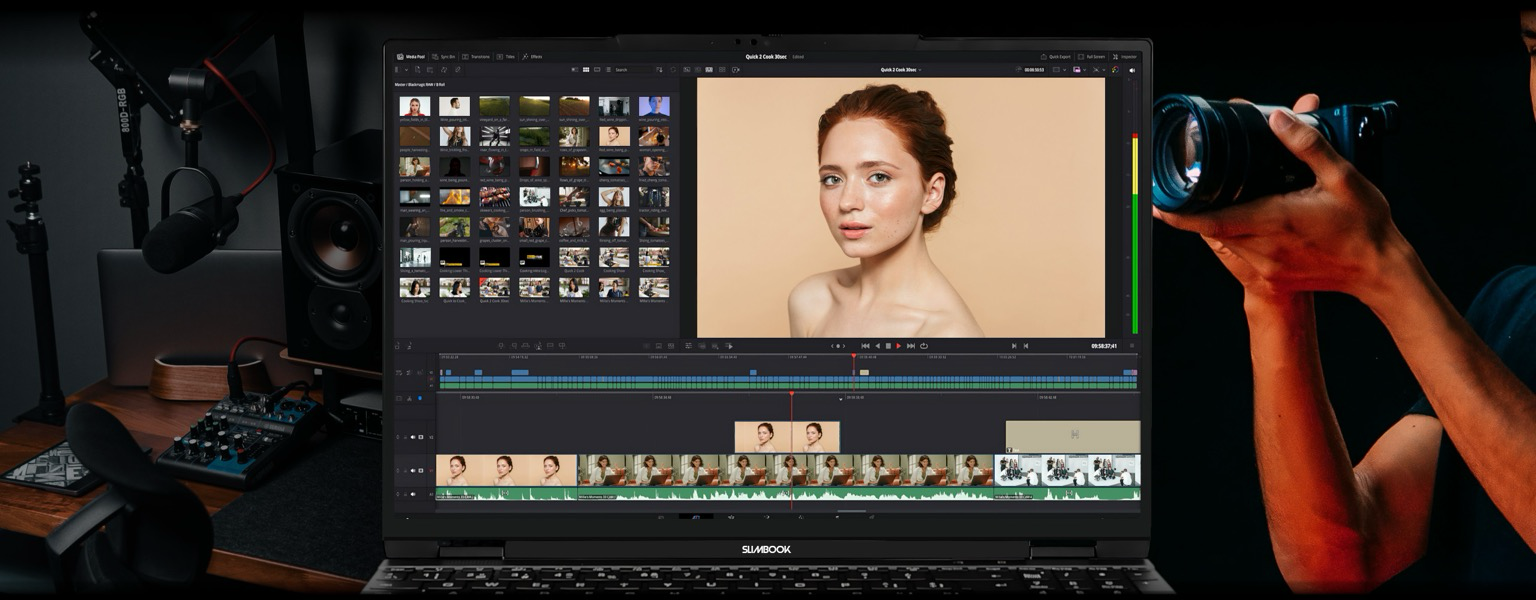This screenshot has height=600, width=1536.
Task: Expand the viewer overlay dropdown arrow
Action: click(x=1066, y=70)
